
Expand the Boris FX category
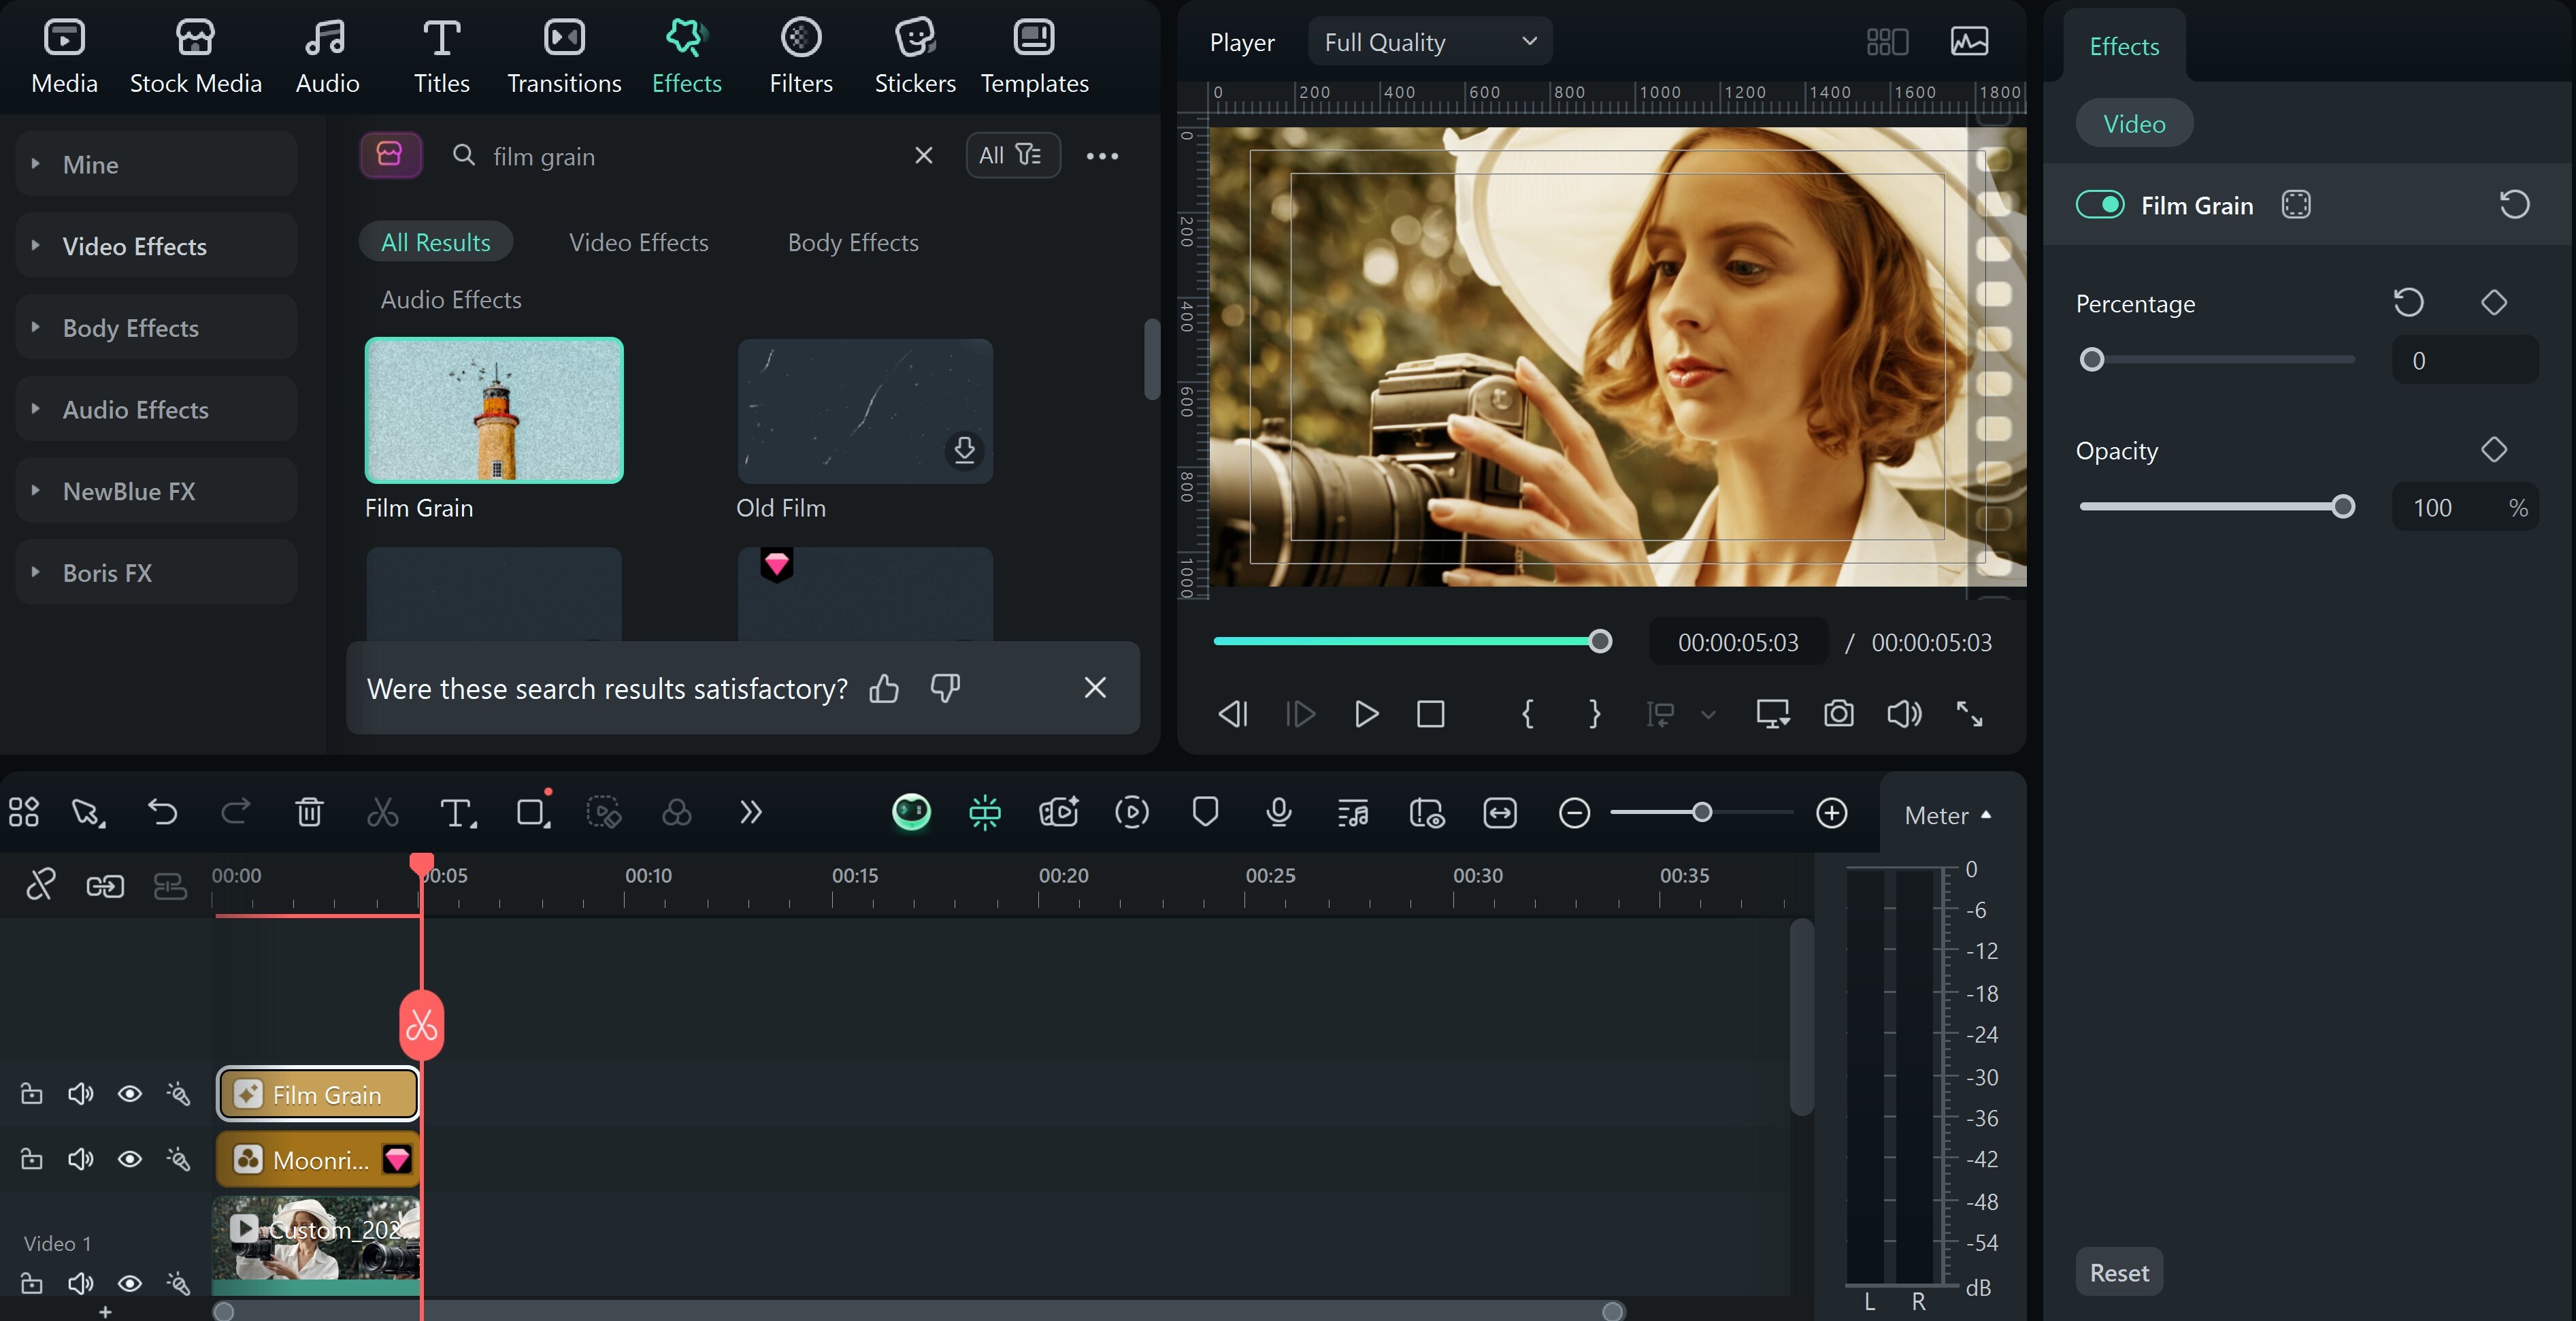[156, 573]
